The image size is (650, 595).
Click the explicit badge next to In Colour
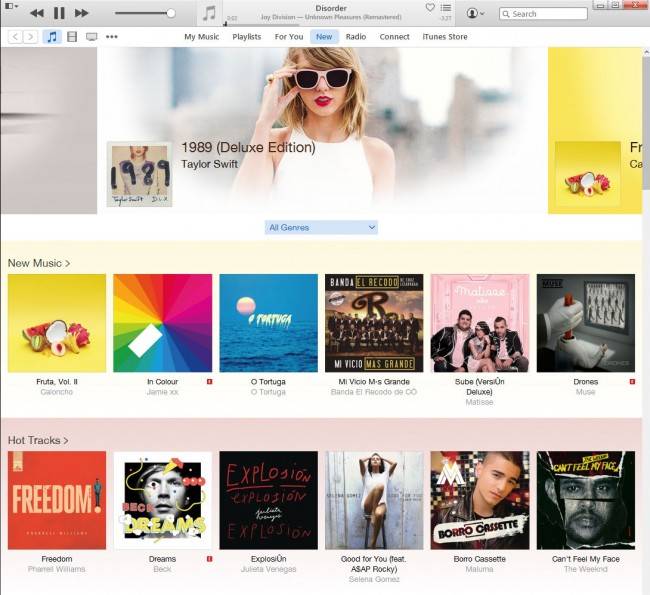(209, 381)
